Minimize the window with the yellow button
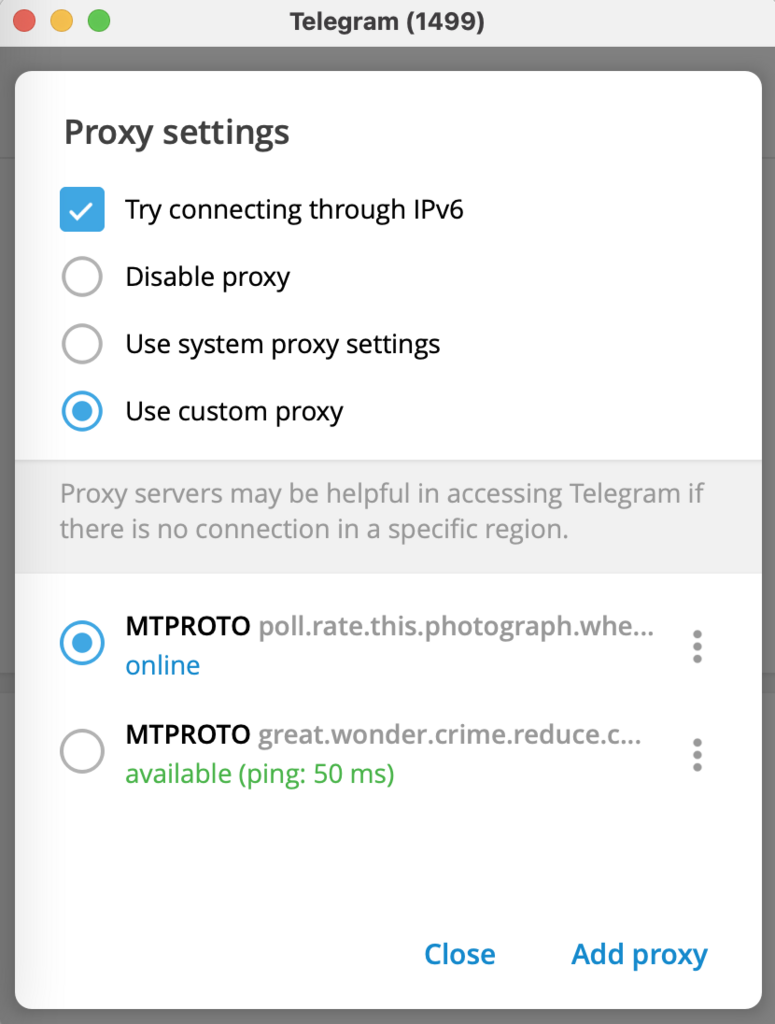Viewport: 775px width, 1024px height. pyautogui.click(x=61, y=21)
